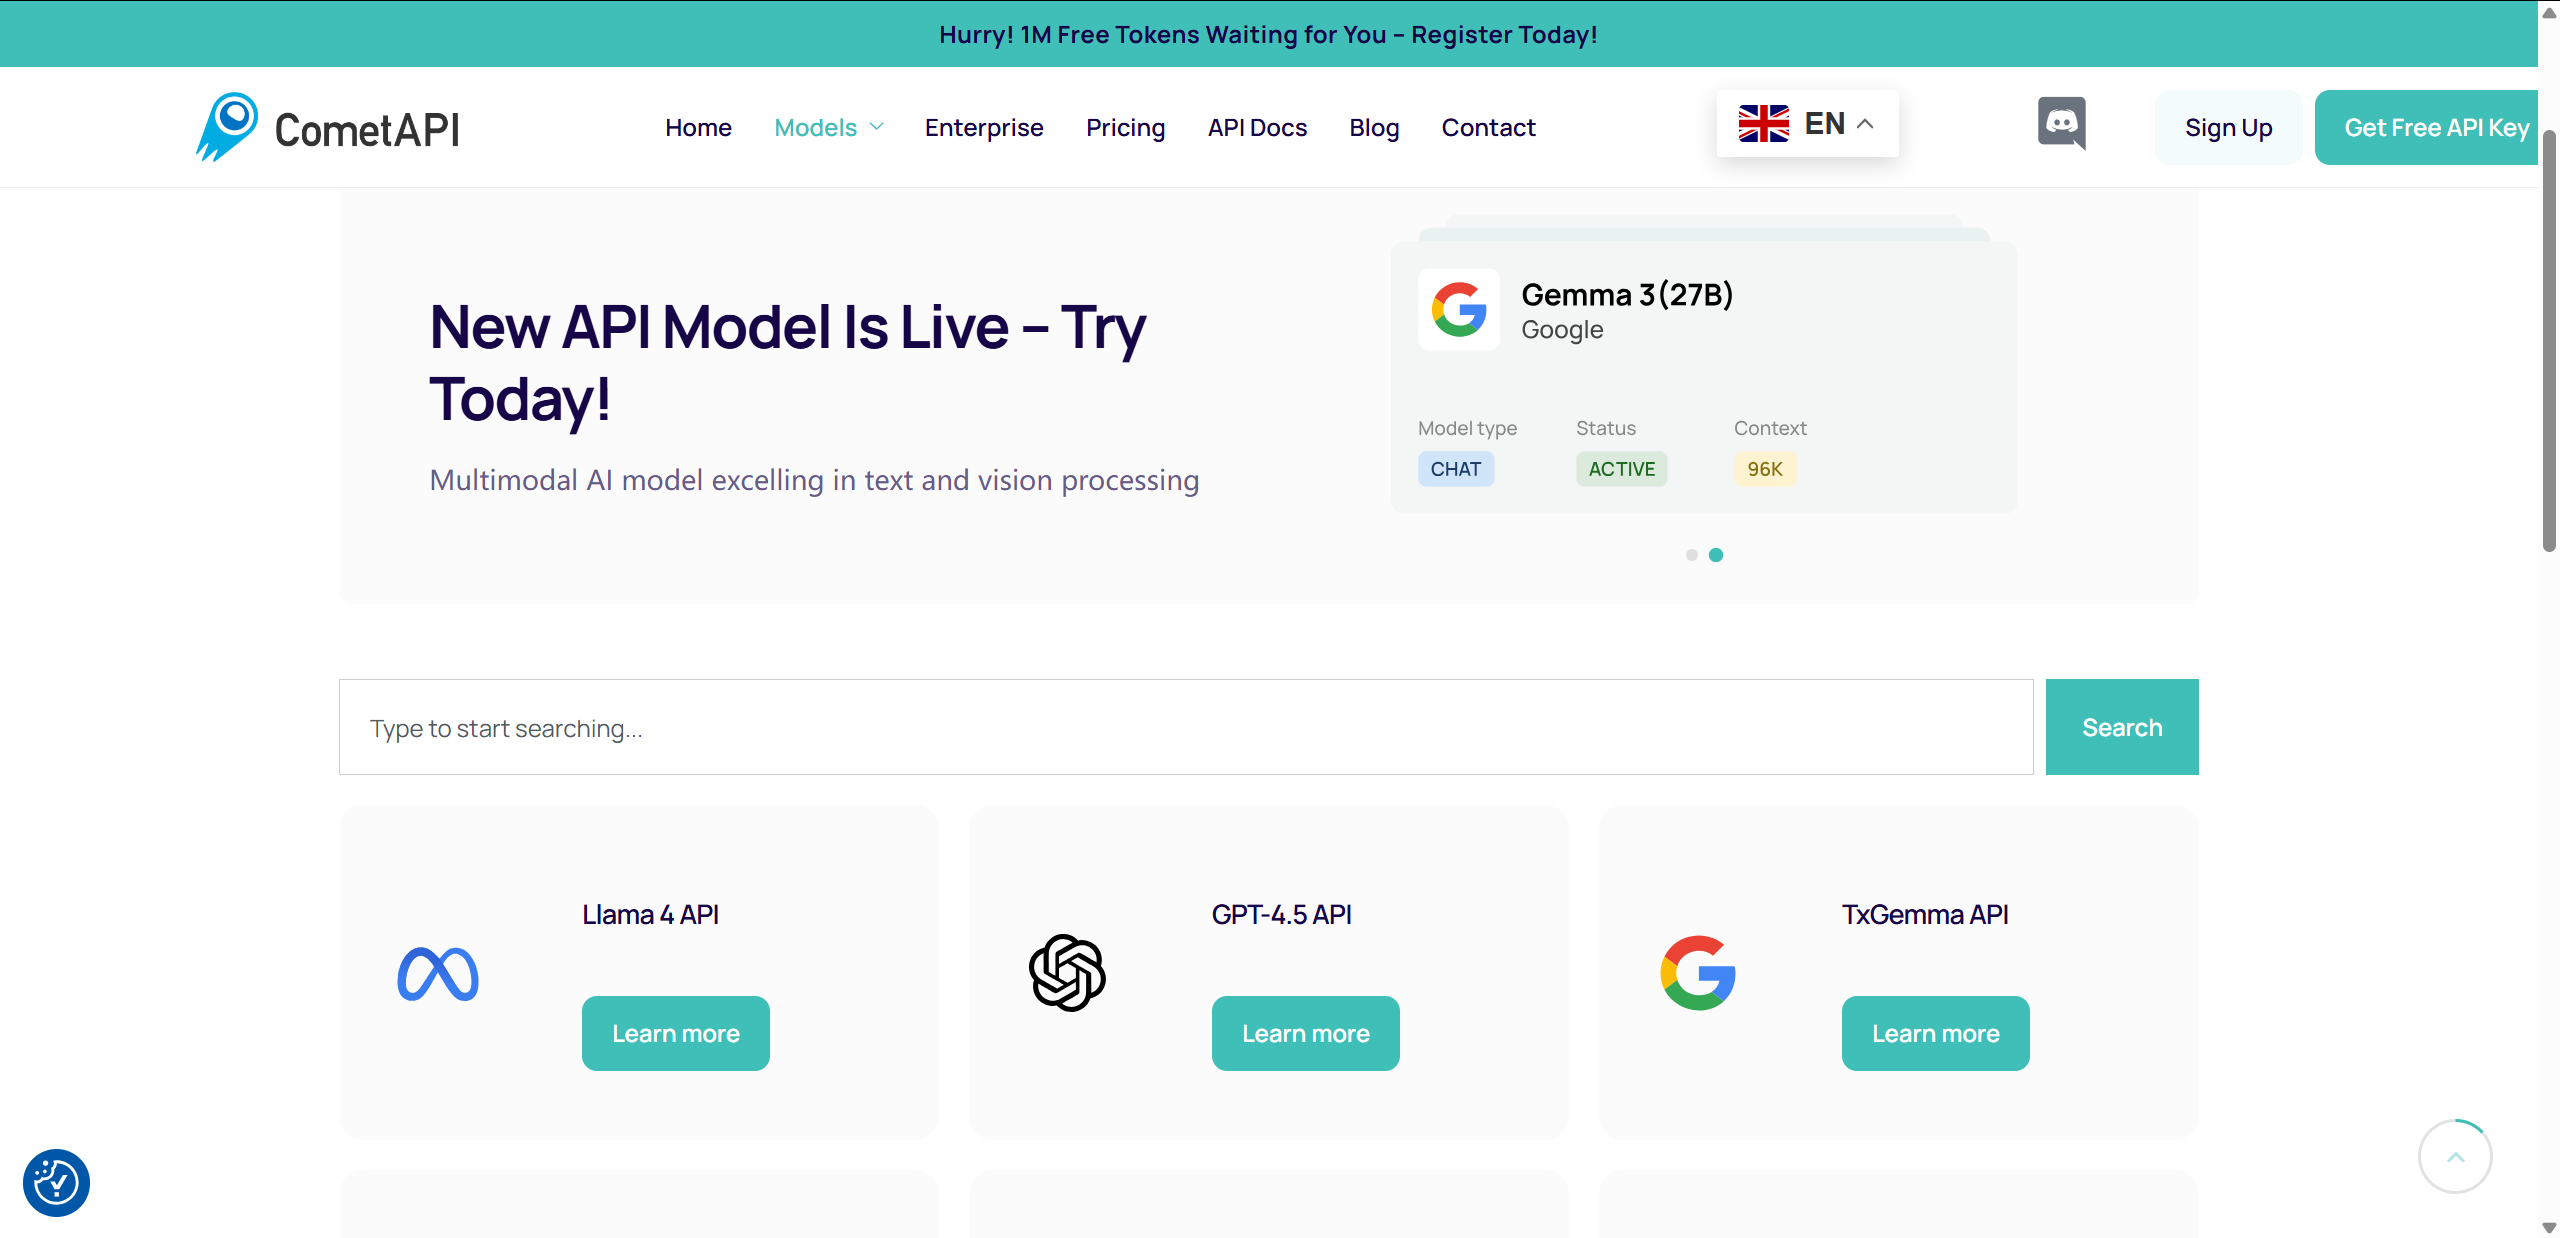Click the UK flag in language selector
The width and height of the screenshot is (2560, 1238).
point(1764,122)
